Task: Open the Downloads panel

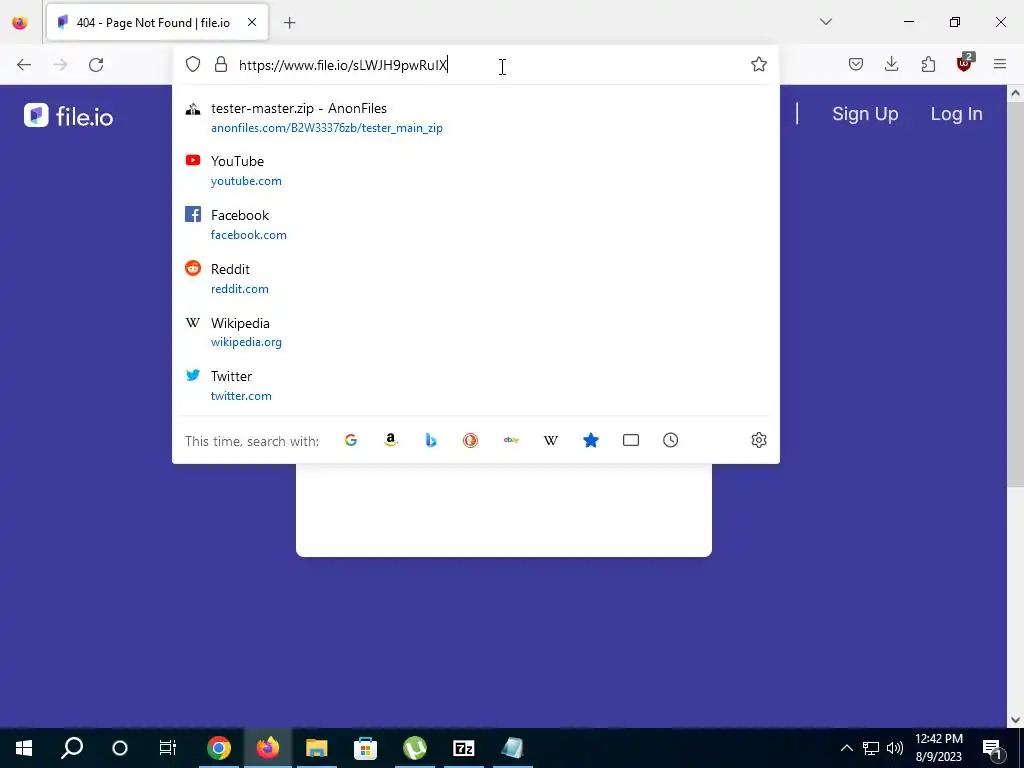Action: (891, 64)
